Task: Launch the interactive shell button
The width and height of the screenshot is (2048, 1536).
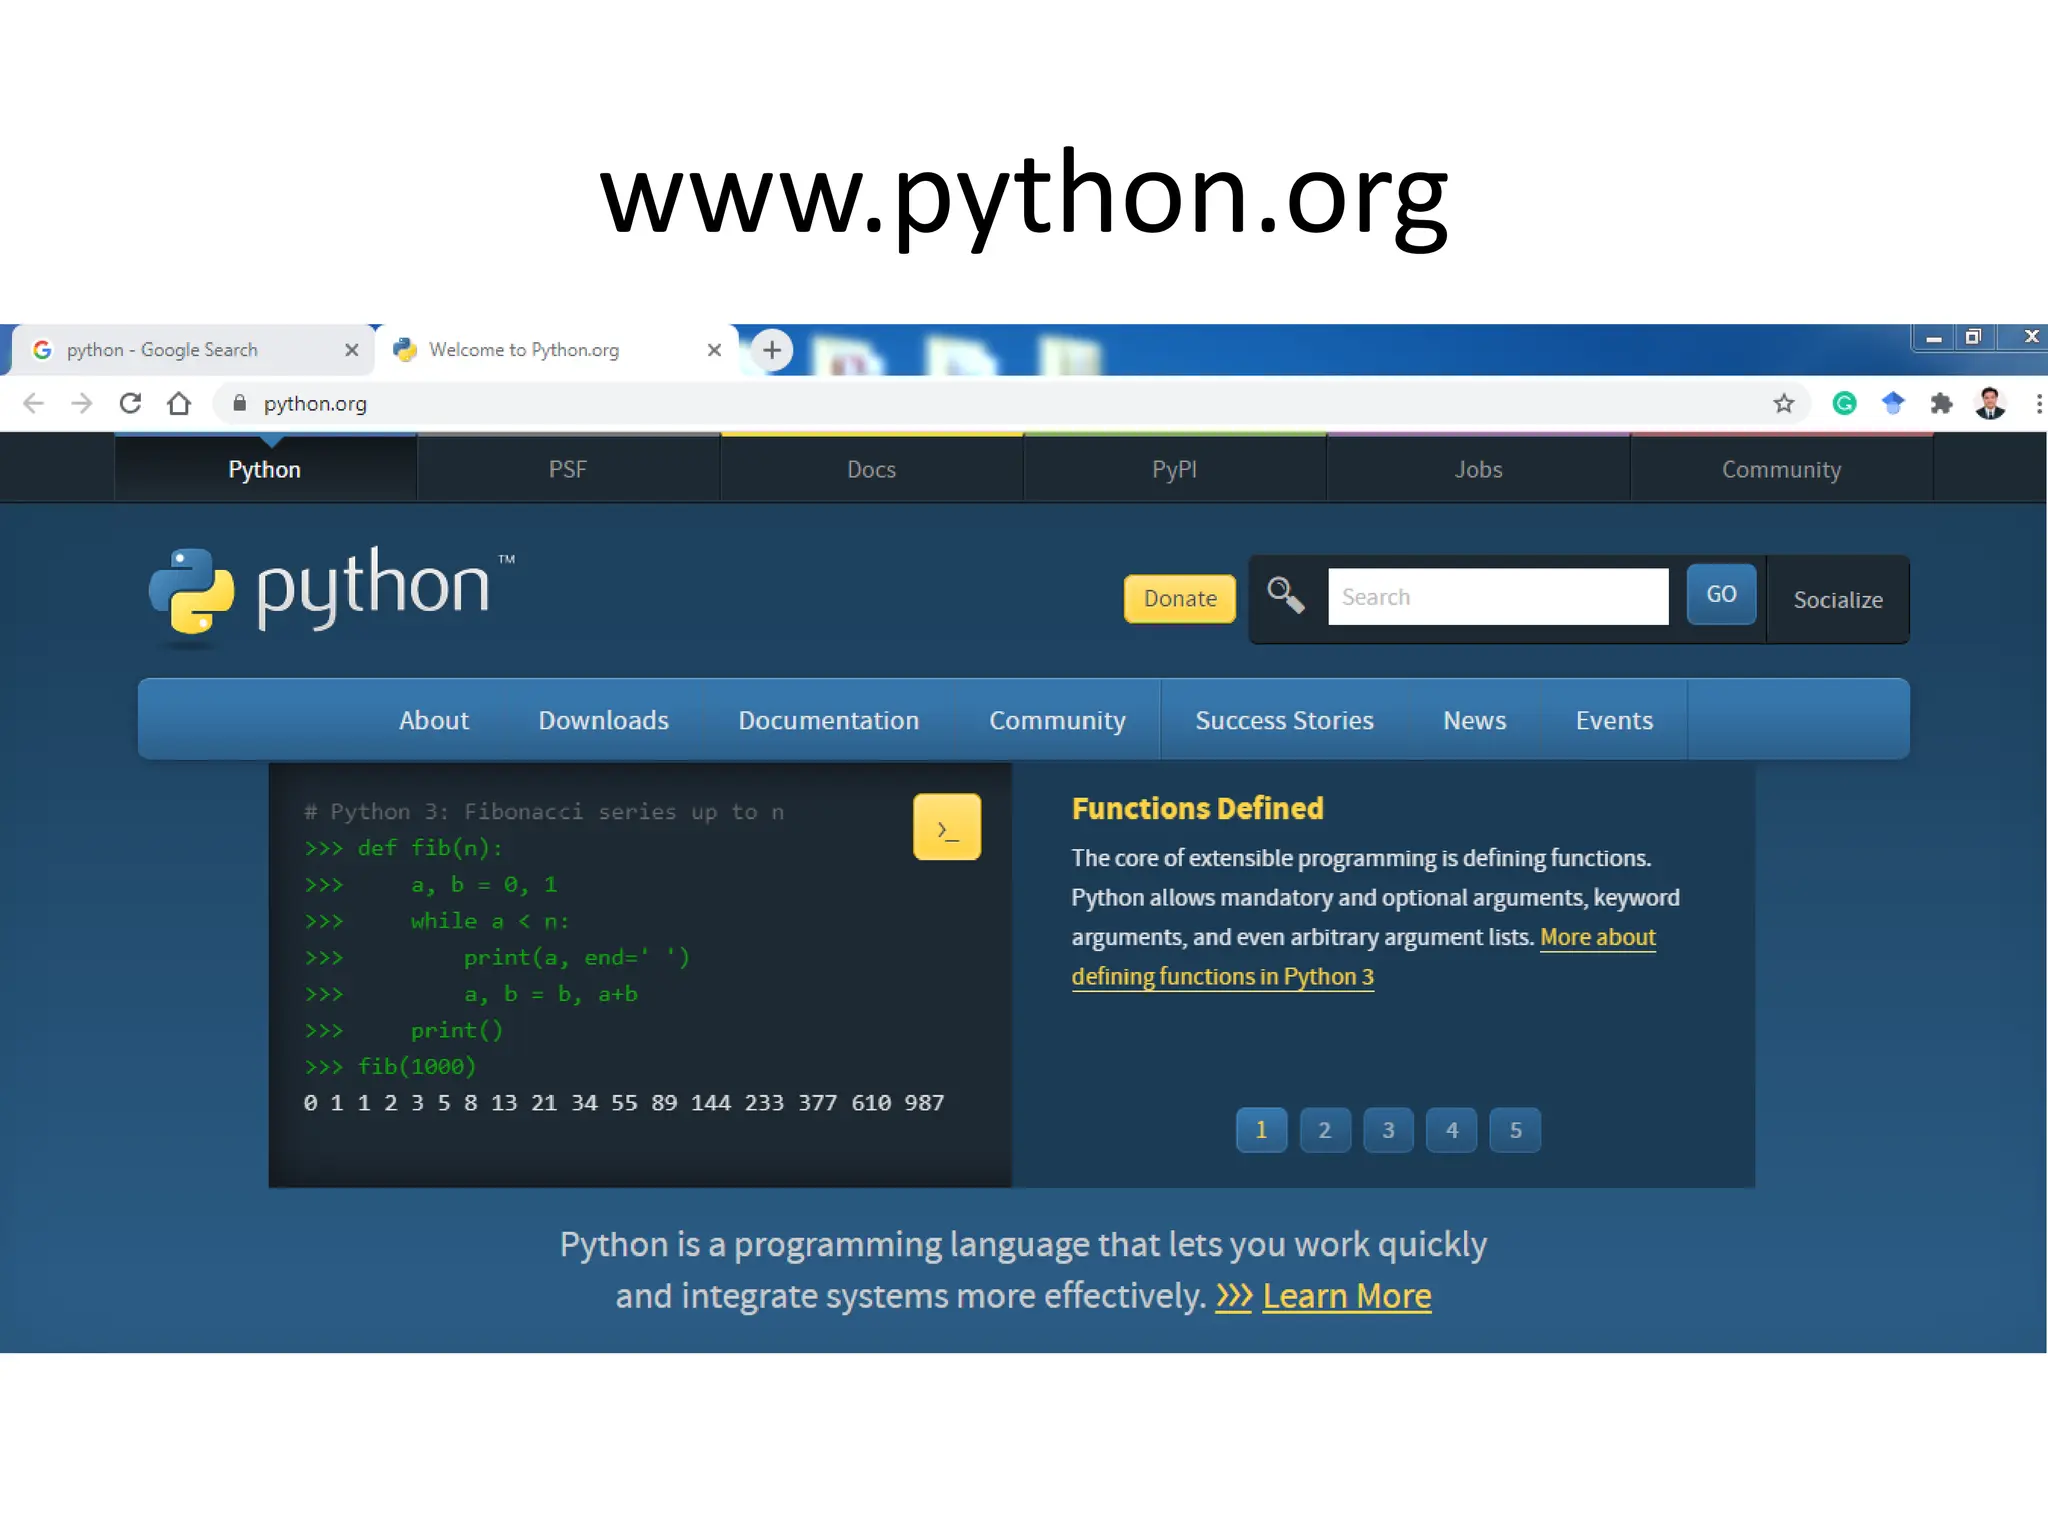Action: tap(946, 827)
